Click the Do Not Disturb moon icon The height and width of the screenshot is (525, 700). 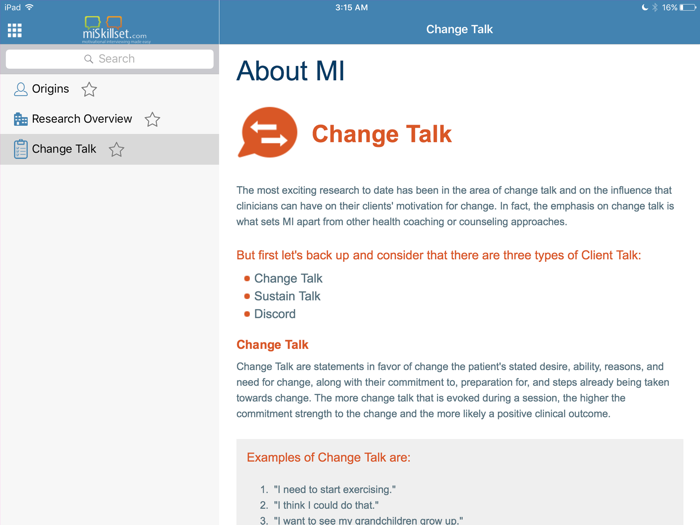point(645,7)
